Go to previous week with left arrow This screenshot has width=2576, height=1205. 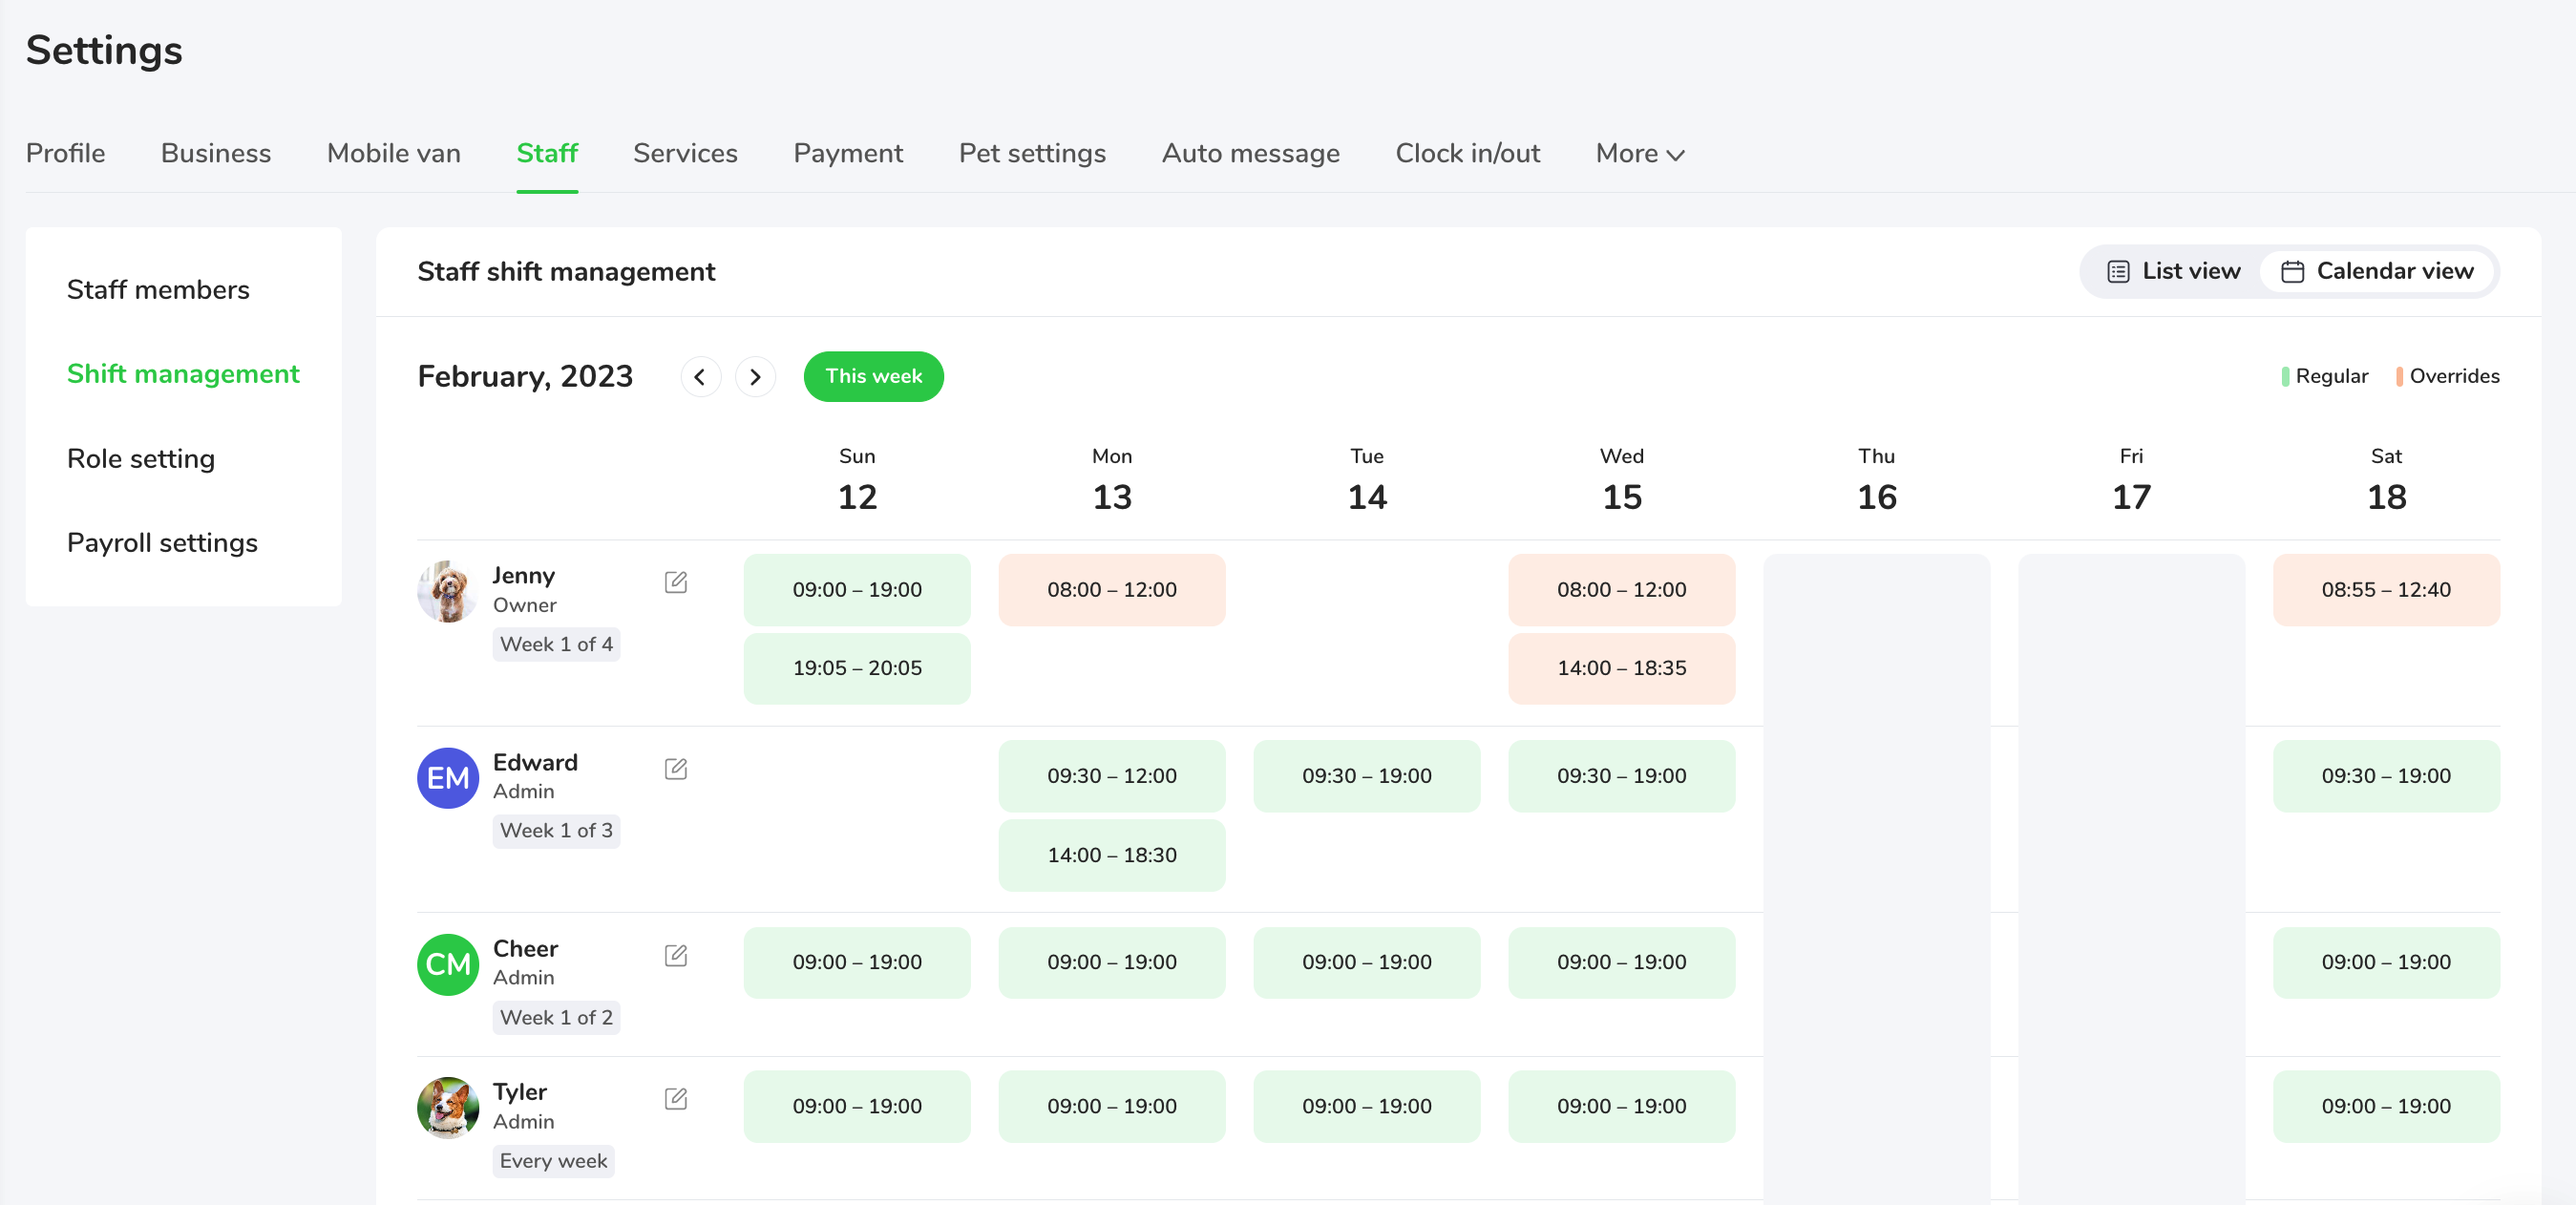[x=700, y=377]
